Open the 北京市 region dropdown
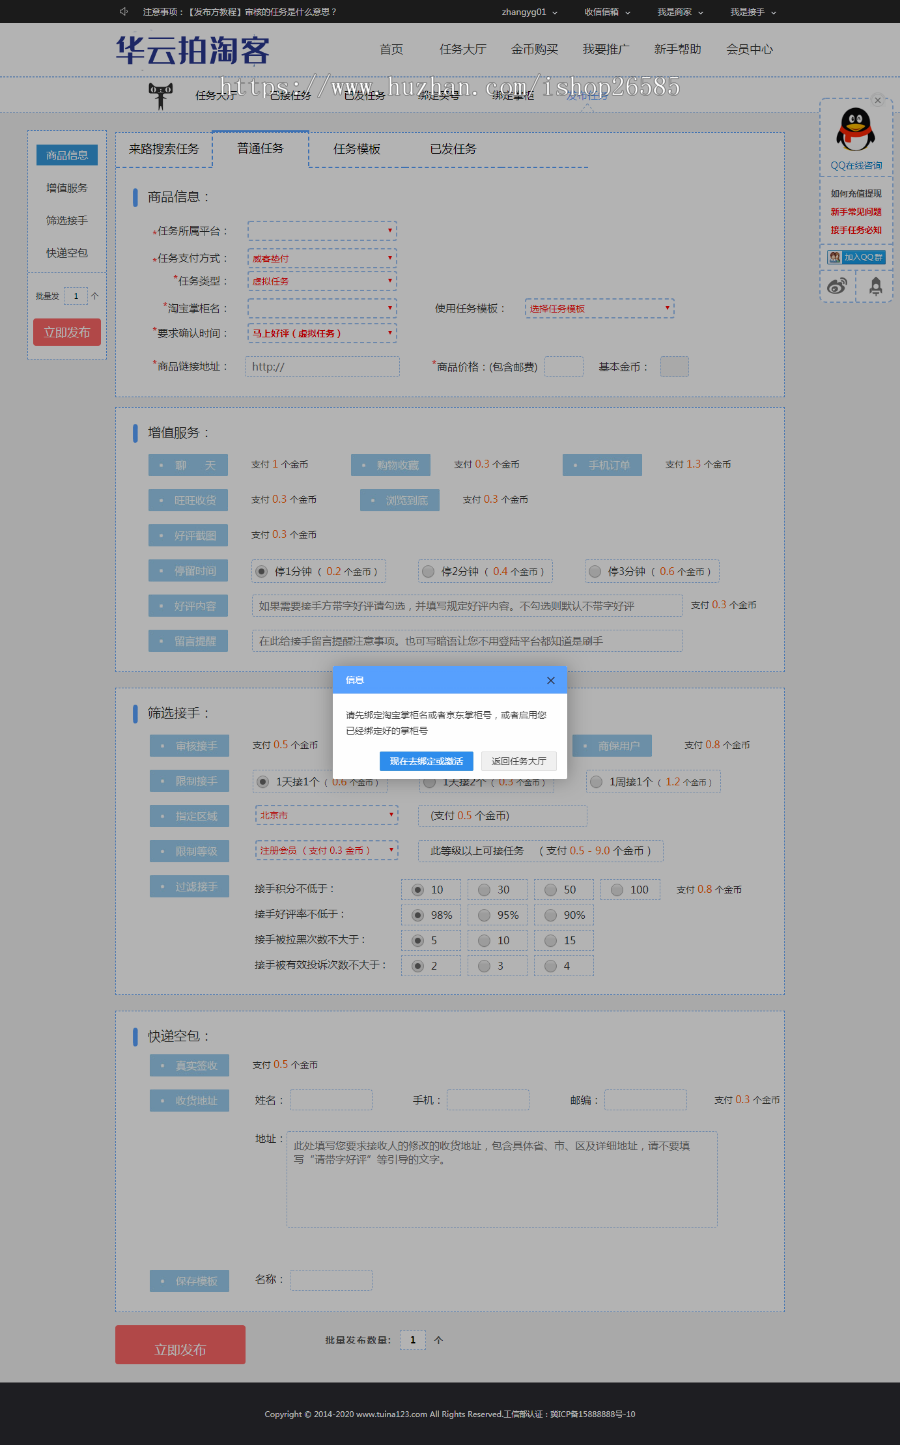This screenshot has width=900, height=1445. point(326,816)
